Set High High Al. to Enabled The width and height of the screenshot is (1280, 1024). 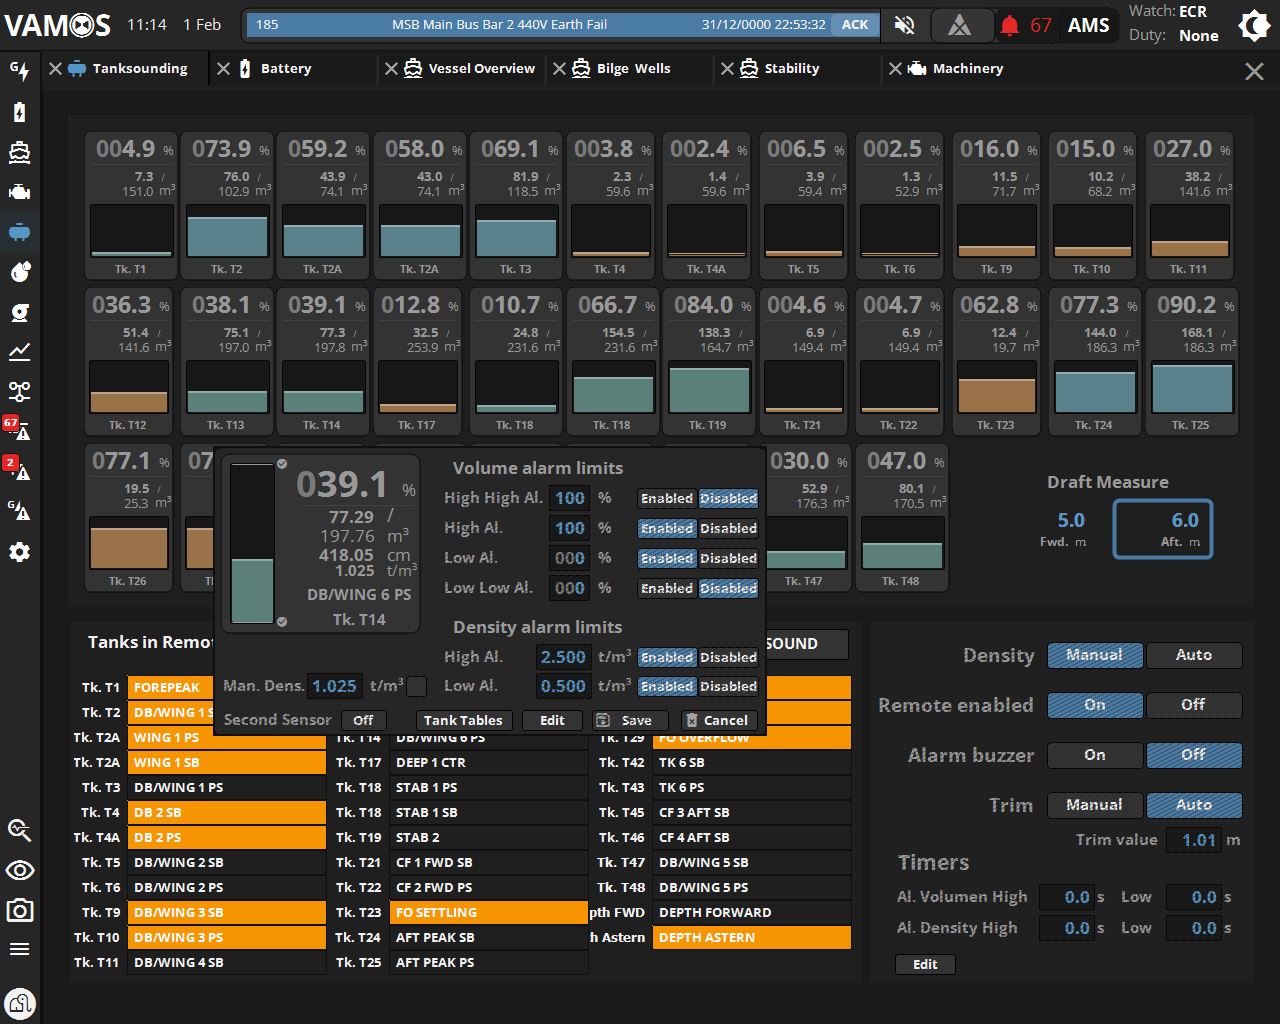pyautogui.click(x=667, y=498)
